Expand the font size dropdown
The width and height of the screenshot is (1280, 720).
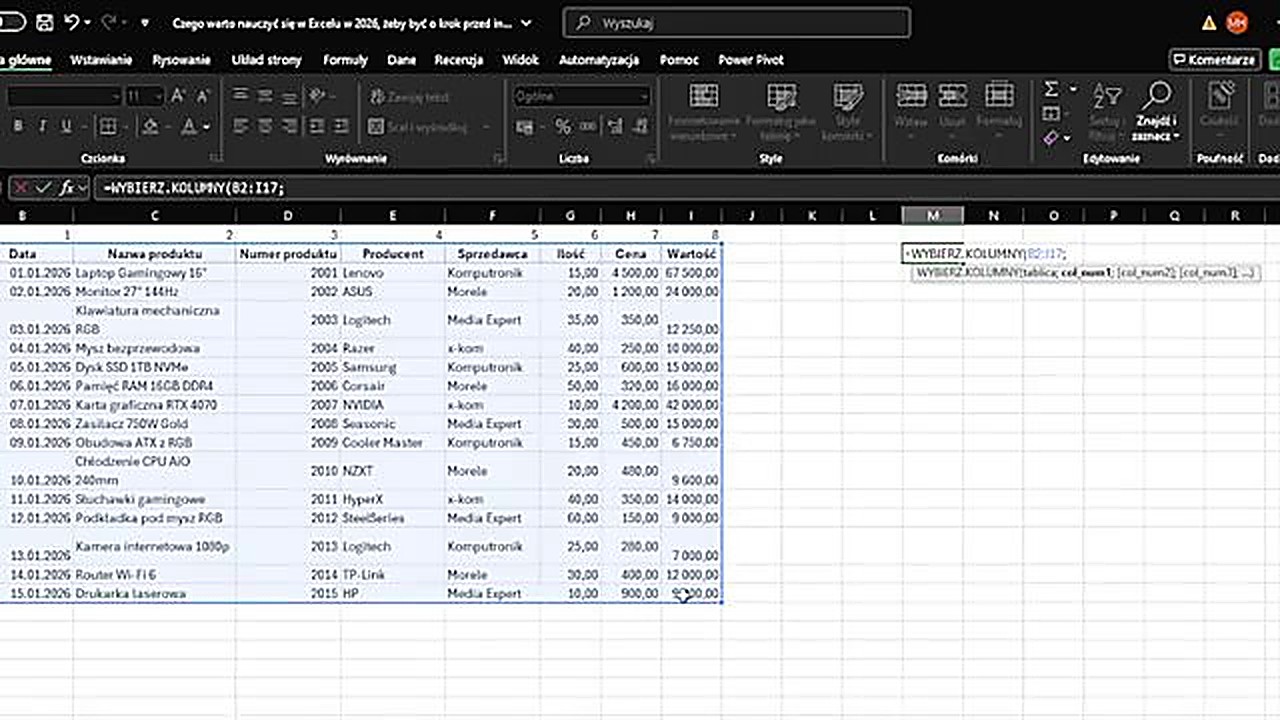click(158, 96)
